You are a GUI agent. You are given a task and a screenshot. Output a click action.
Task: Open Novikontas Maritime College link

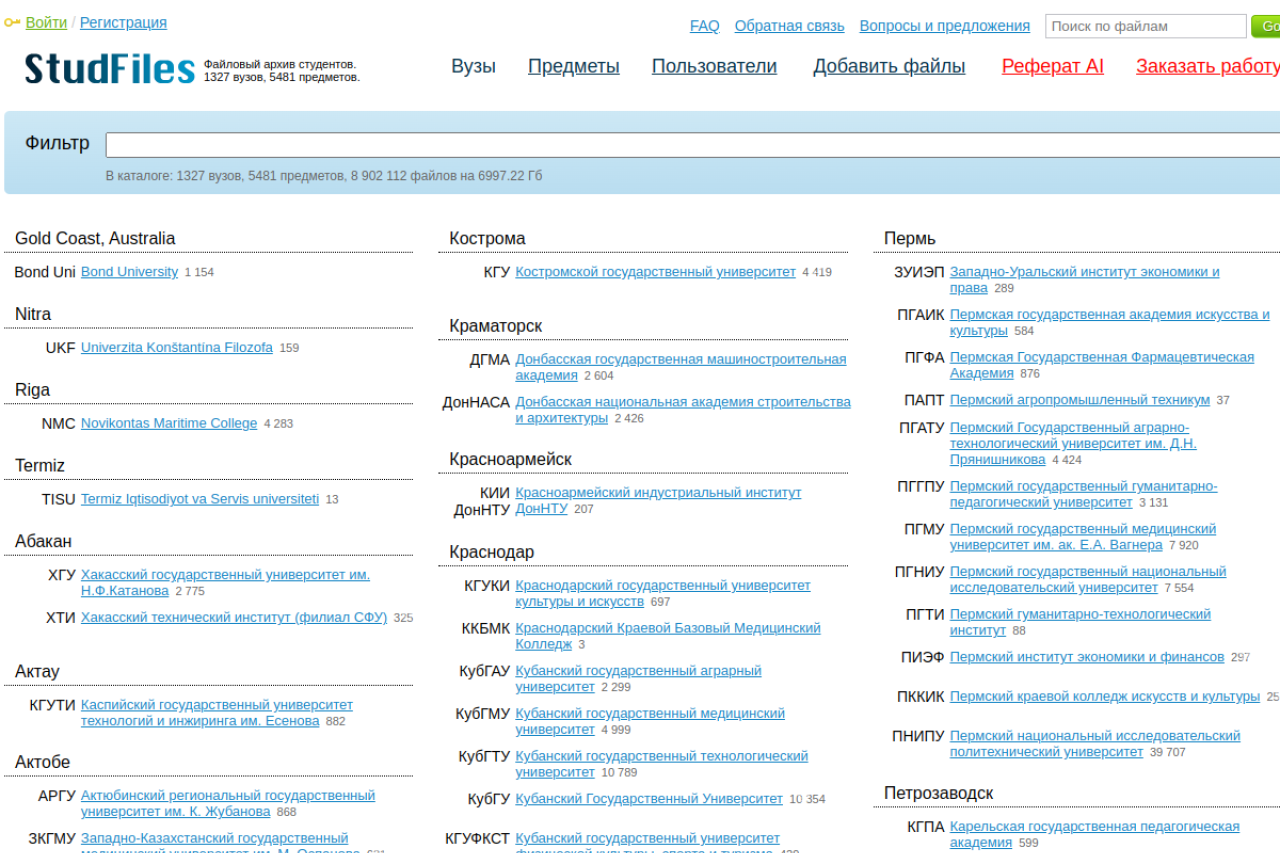pyautogui.click(x=169, y=424)
